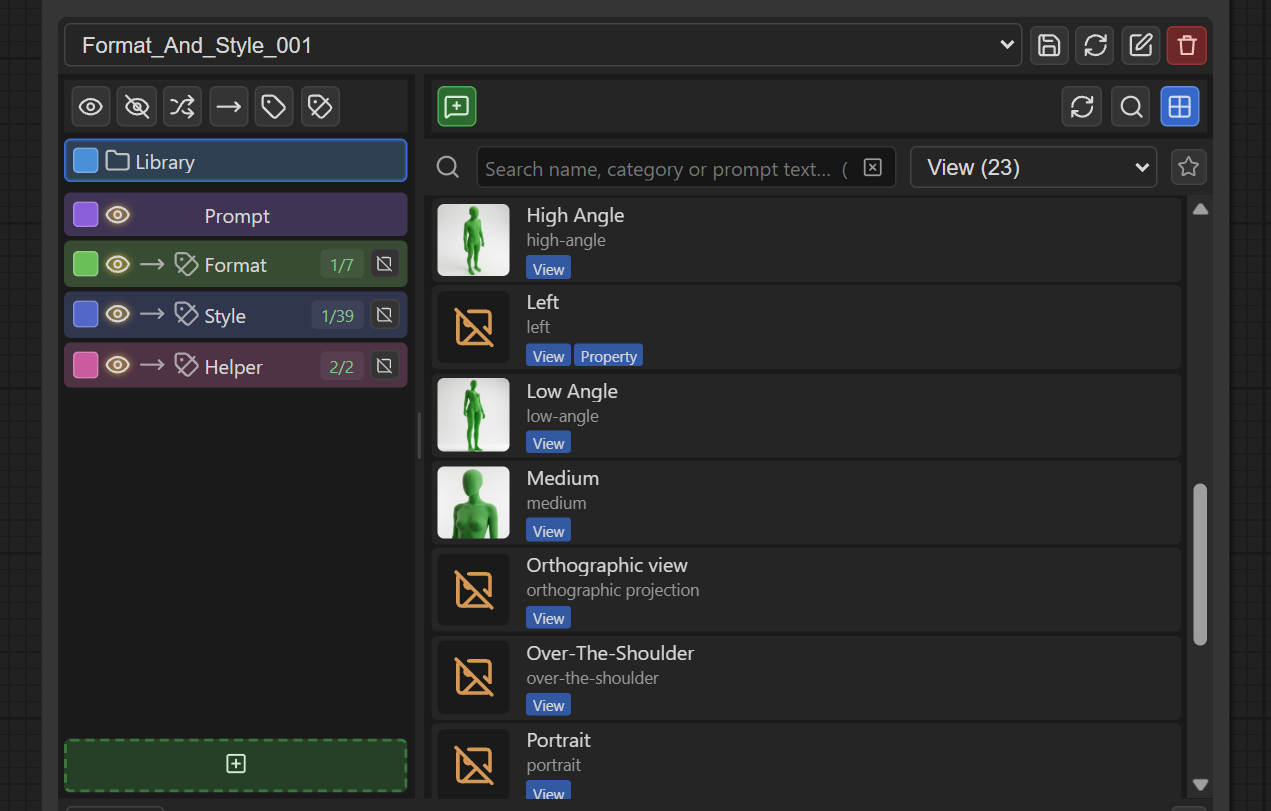1271x811 pixels.
Task: Click the missing image placeholder for Over-The-Shoulder
Action: click(x=473, y=677)
